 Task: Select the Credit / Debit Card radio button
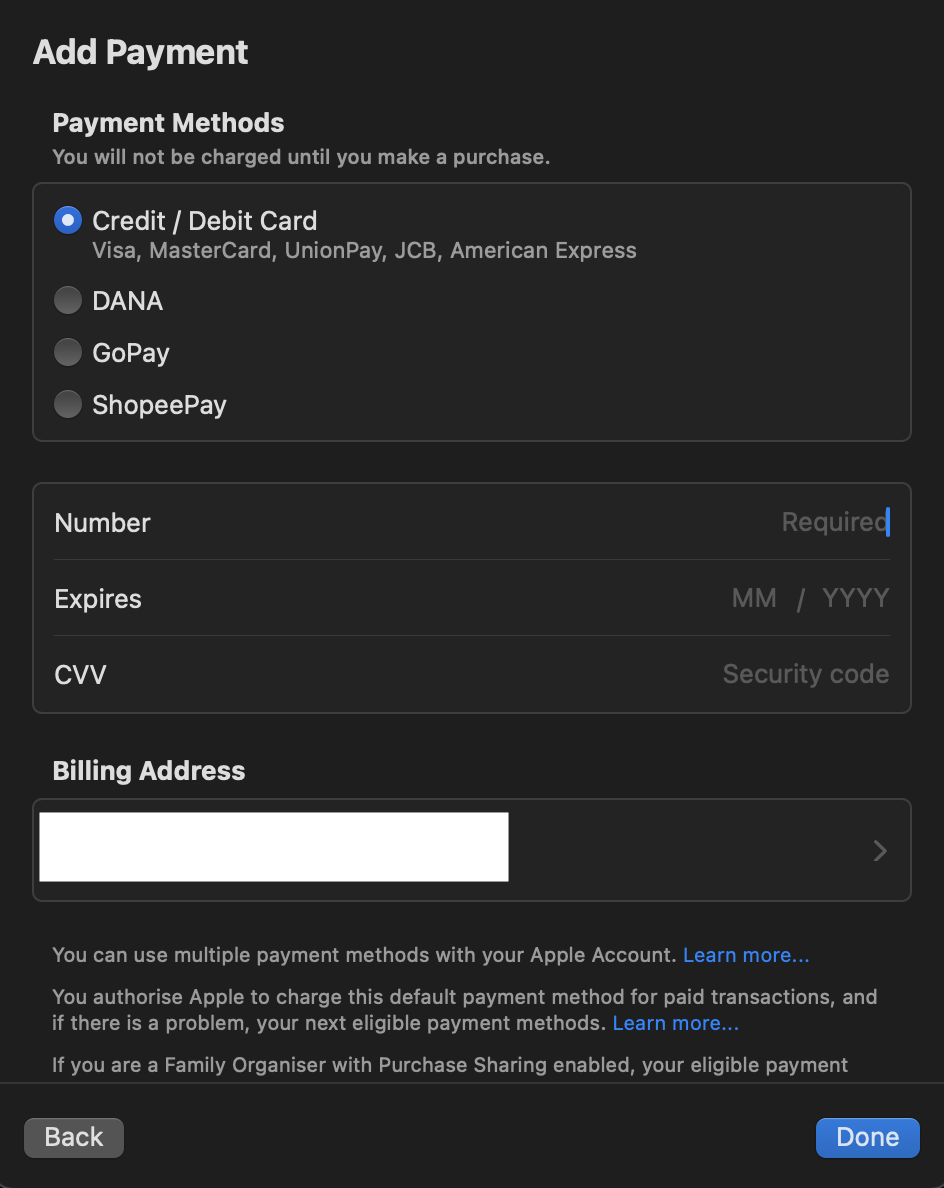pyautogui.click(x=68, y=221)
